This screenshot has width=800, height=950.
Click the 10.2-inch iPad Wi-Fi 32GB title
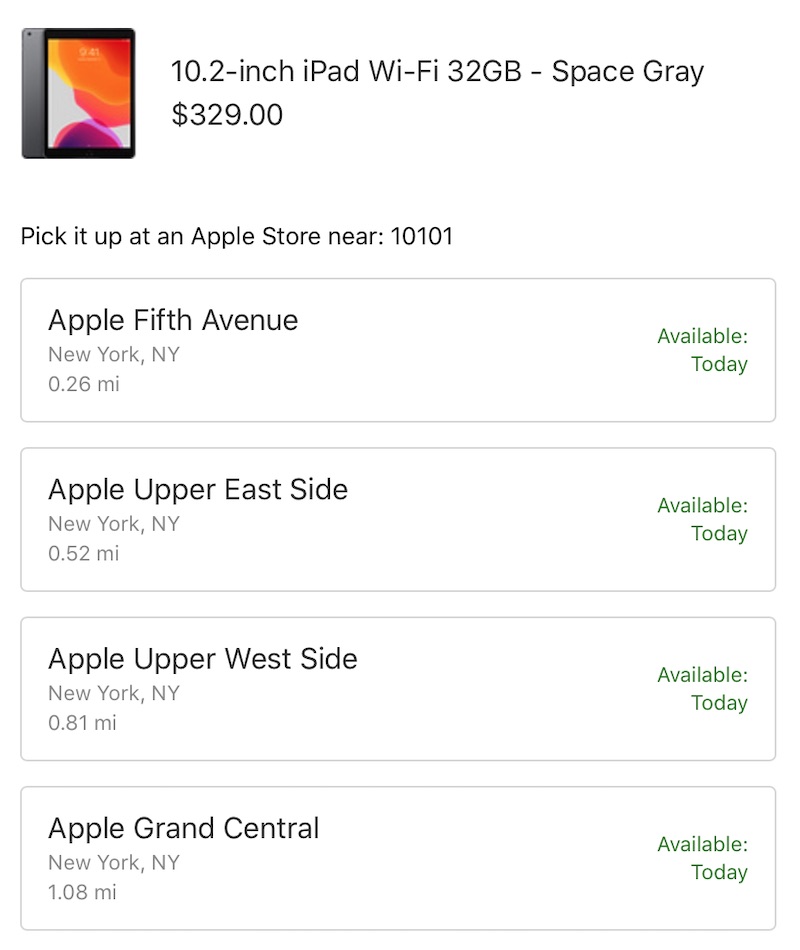[x=437, y=72]
